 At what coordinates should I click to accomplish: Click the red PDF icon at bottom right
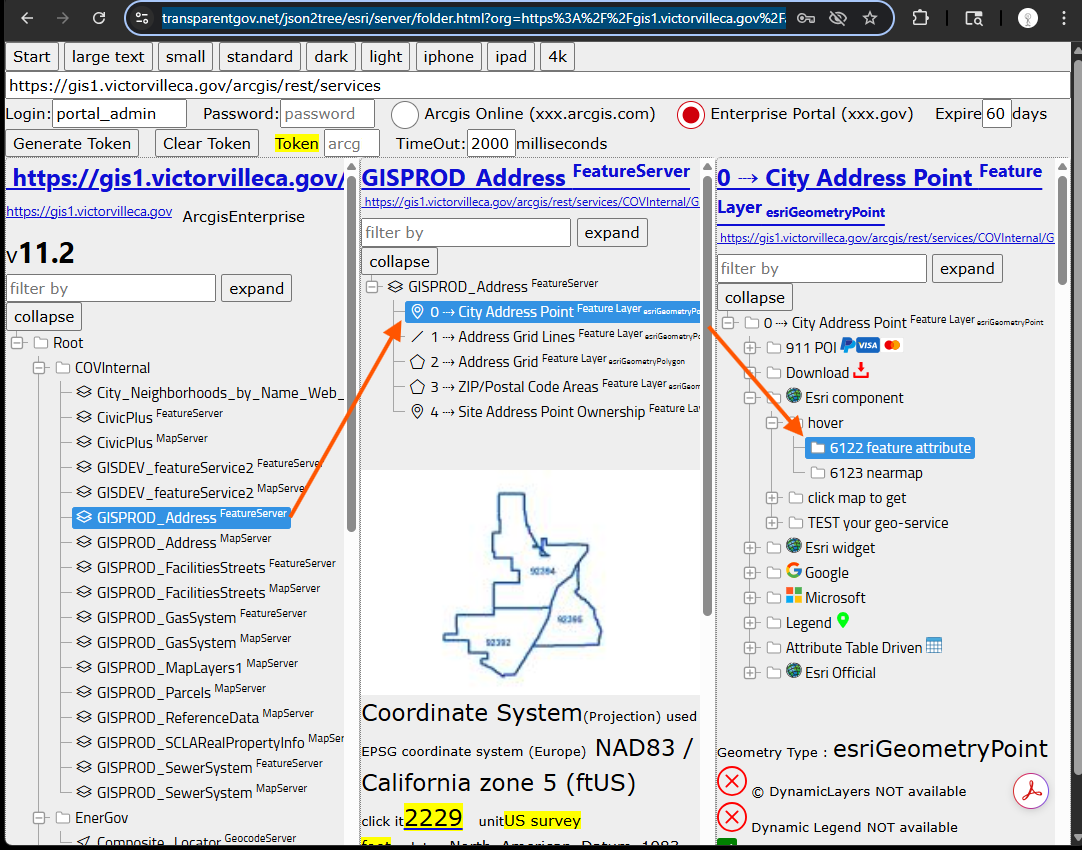1030,791
